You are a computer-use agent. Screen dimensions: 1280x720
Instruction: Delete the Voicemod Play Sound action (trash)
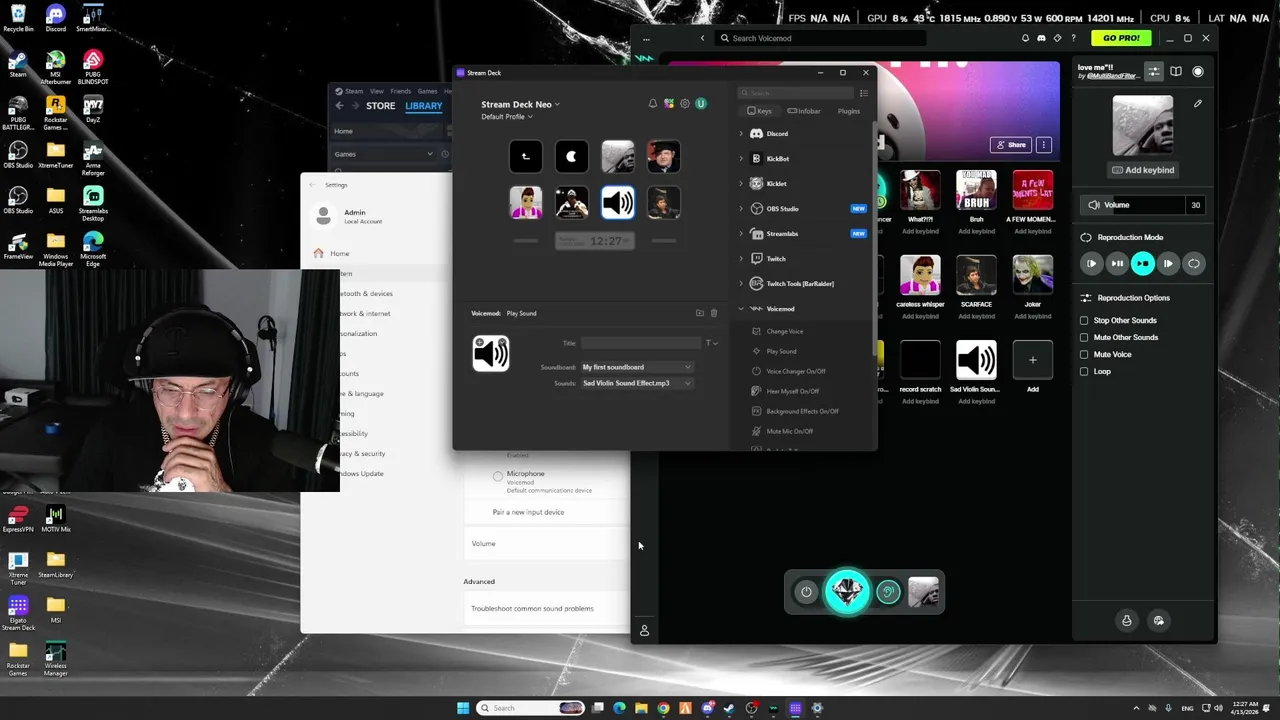pos(714,313)
